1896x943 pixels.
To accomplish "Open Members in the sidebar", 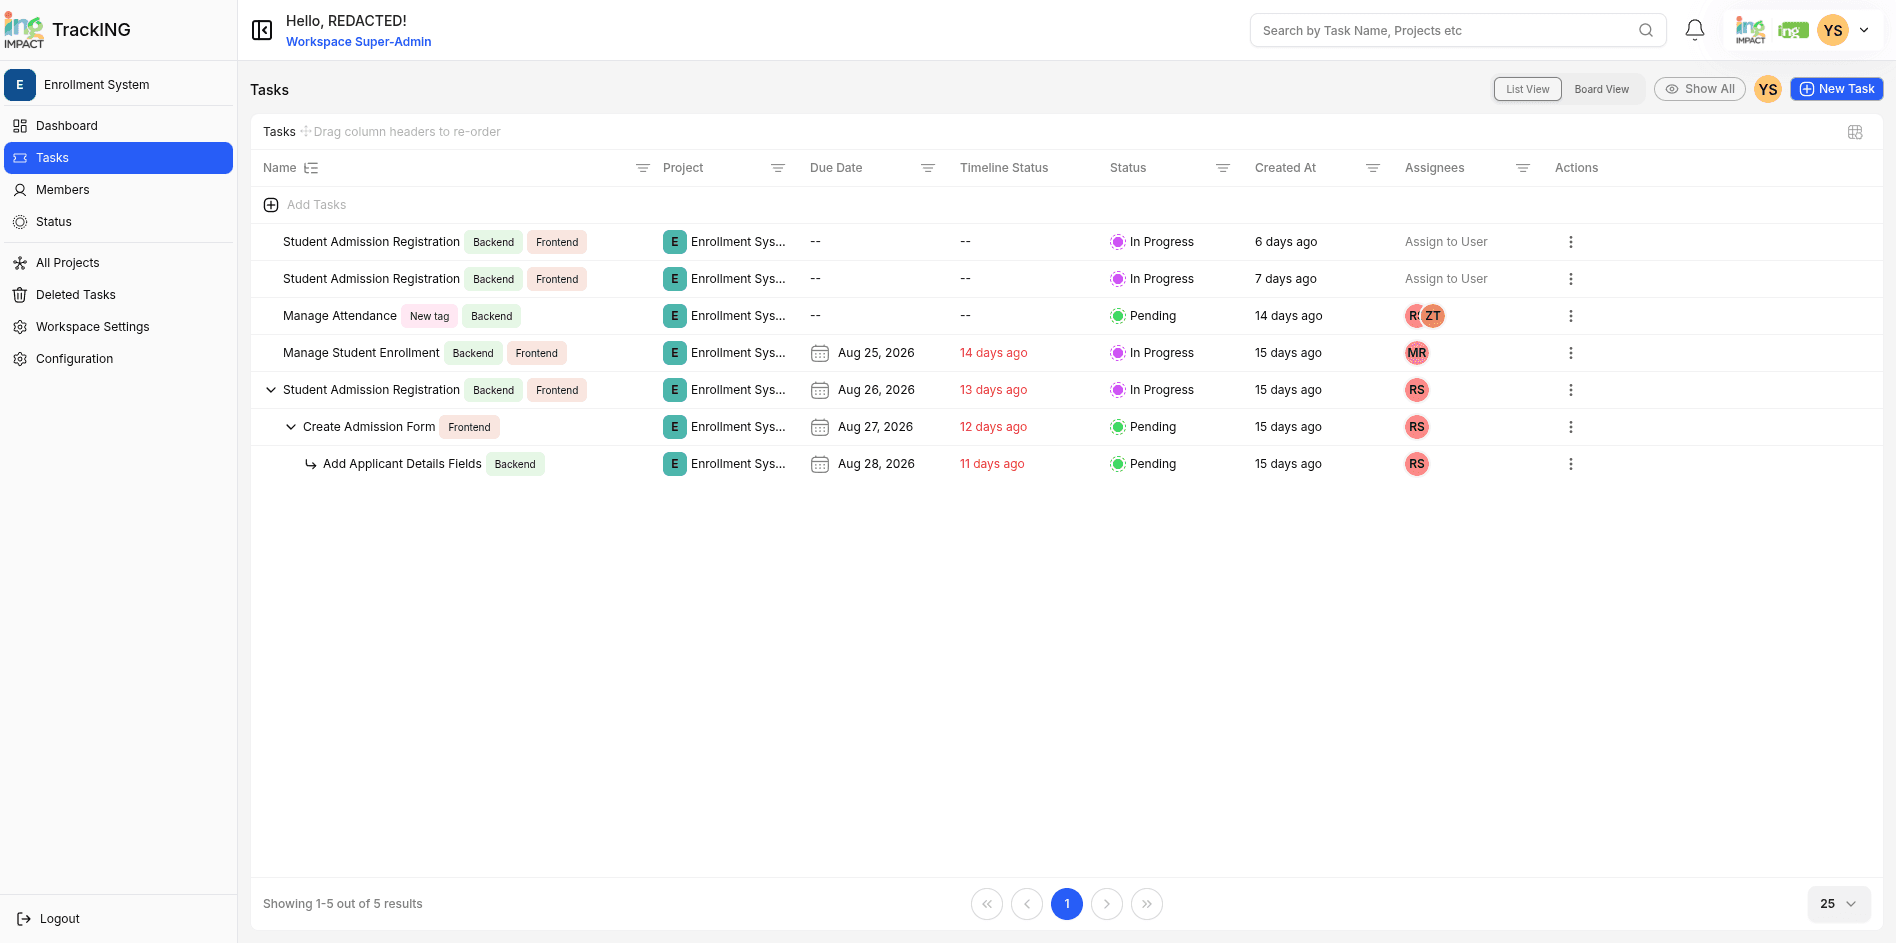I will (x=118, y=190).
